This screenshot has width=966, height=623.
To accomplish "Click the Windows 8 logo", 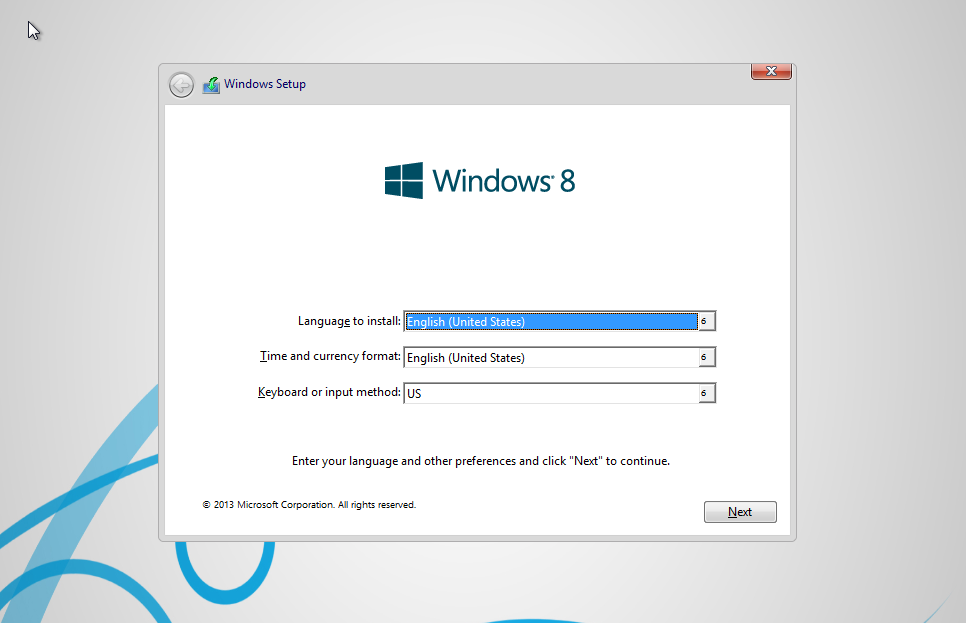I will (x=480, y=181).
